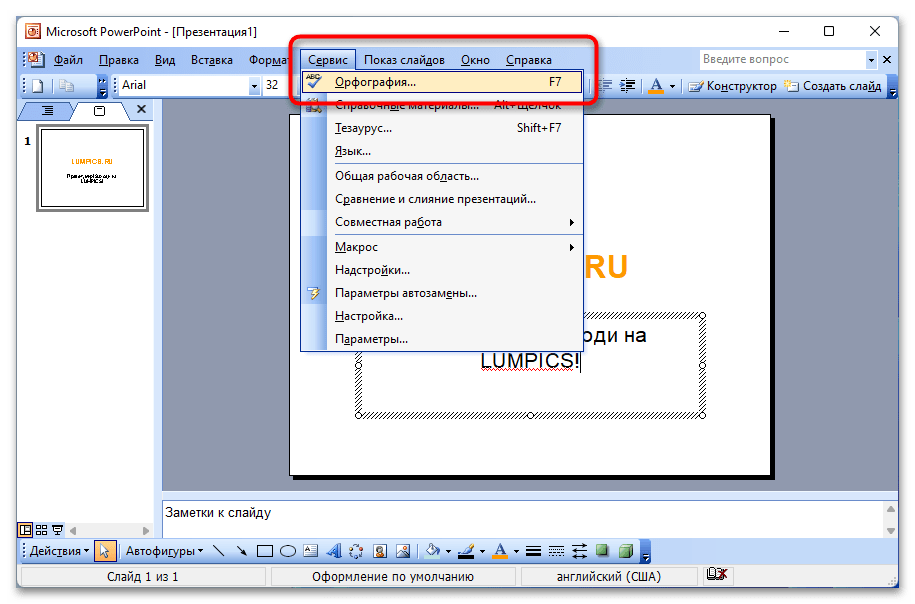
Task: Click the Создать слайд button
Action: (x=834, y=86)
